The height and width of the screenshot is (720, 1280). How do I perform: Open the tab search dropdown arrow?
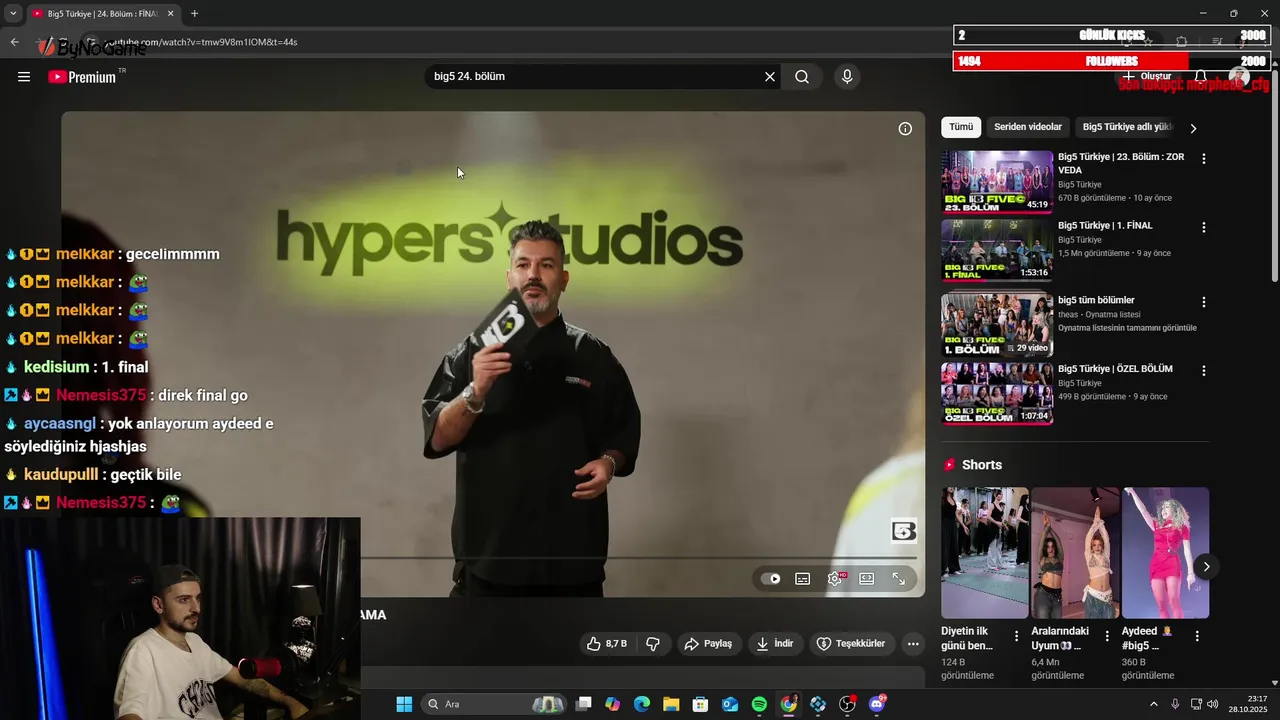[x=12, y=13]
